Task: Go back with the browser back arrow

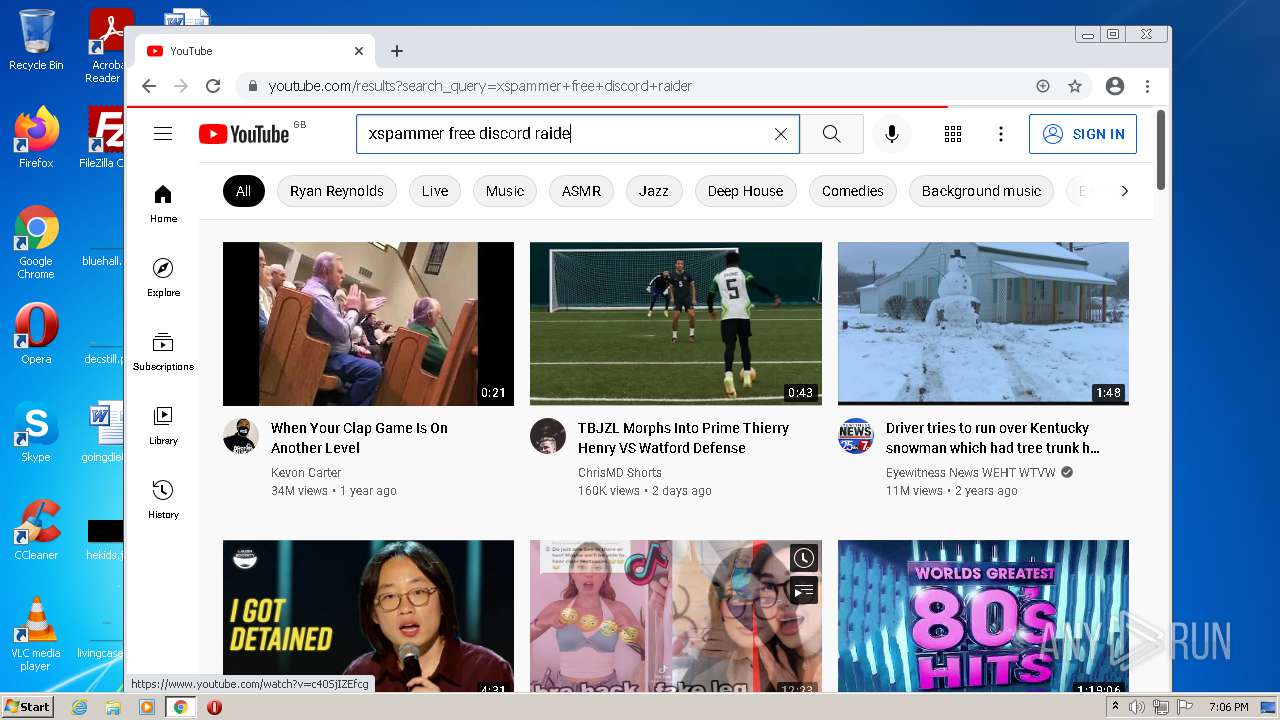Action: pyautogui.click(x=149, y=86)
